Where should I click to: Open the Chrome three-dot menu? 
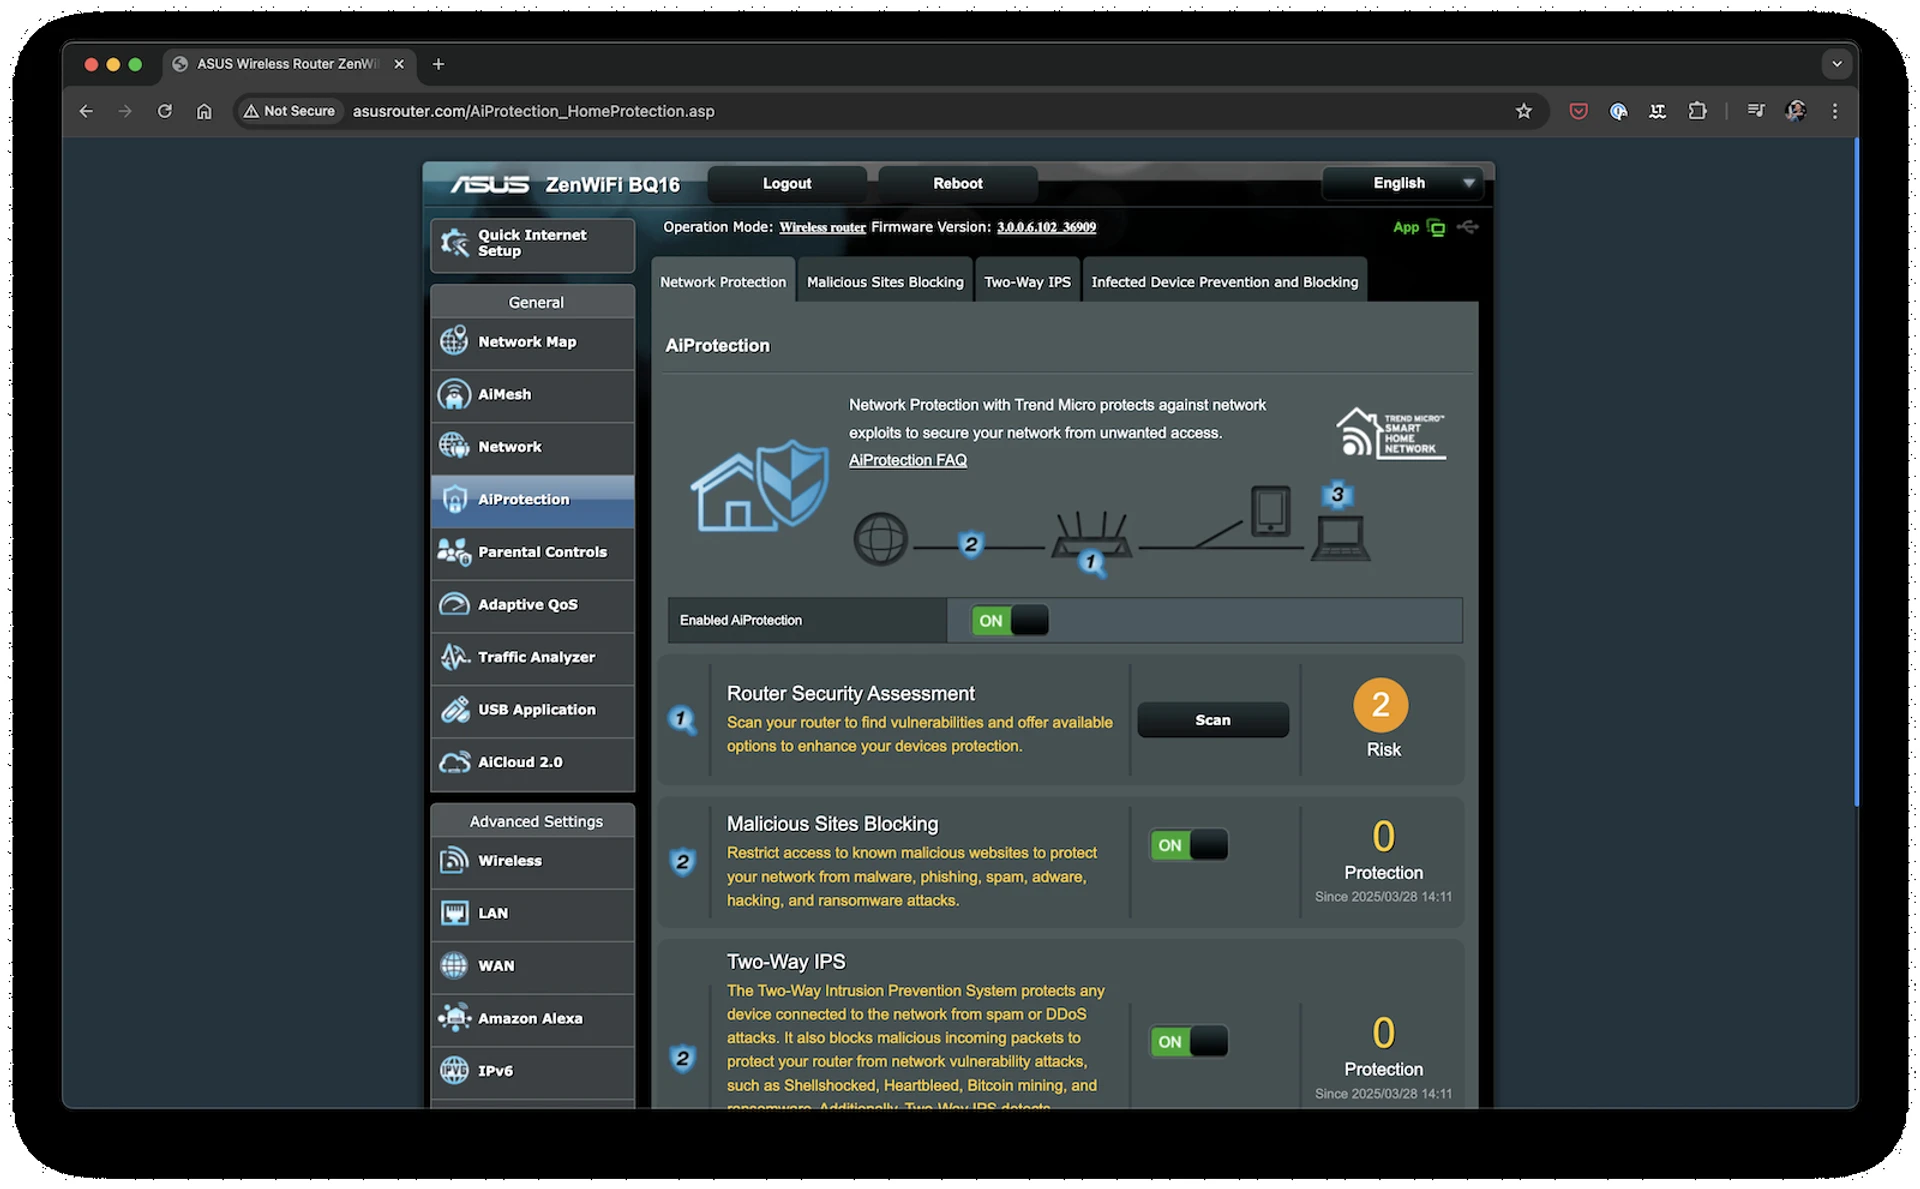pyautogui.click(x=1834, y=111)
